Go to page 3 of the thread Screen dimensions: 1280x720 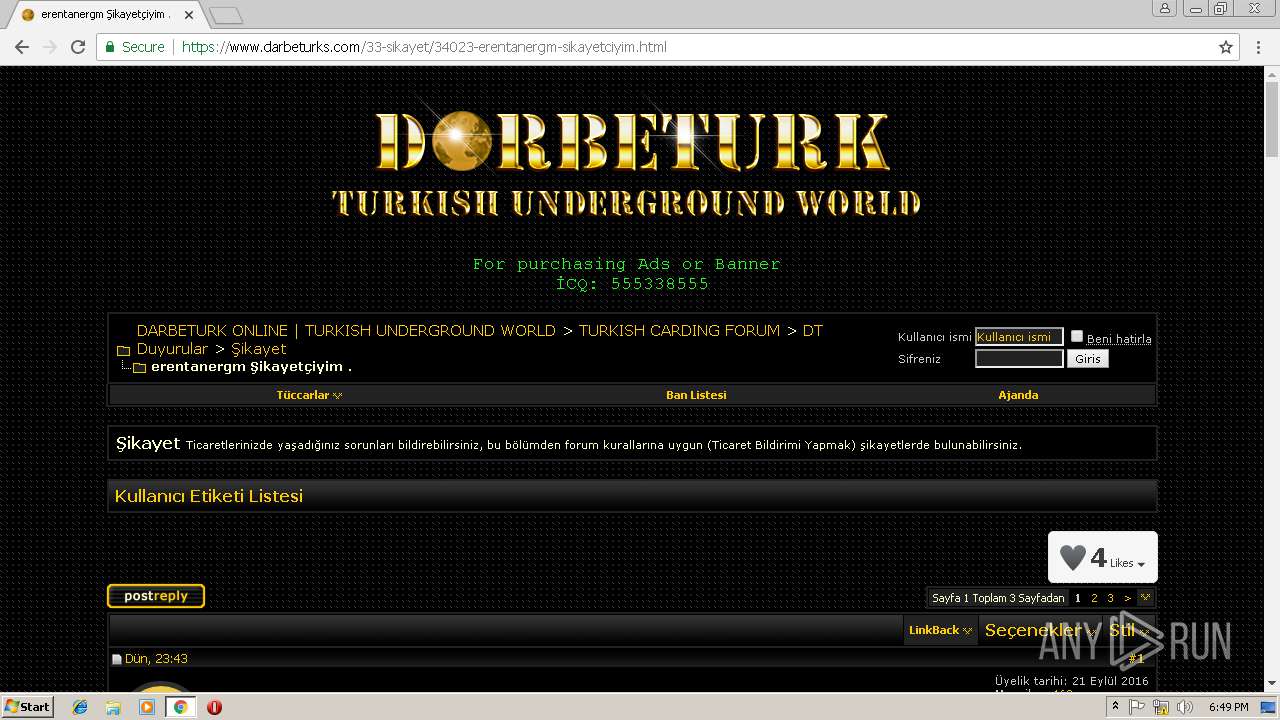click(x=1110, y=598)
